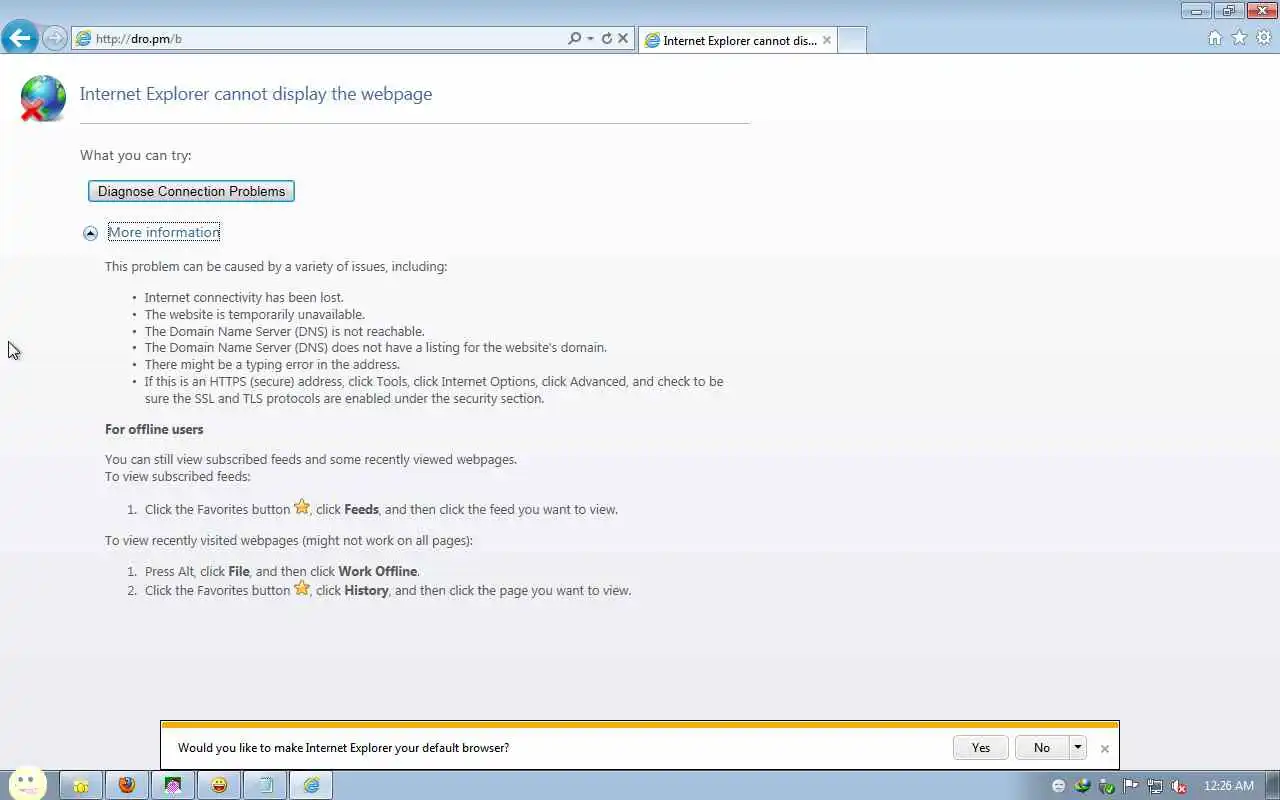Image resolution: width=1280 pixels, height=800 pixels.
Task: Click text 'Internet connectivity has been lost.'
Action: [244, 297]
